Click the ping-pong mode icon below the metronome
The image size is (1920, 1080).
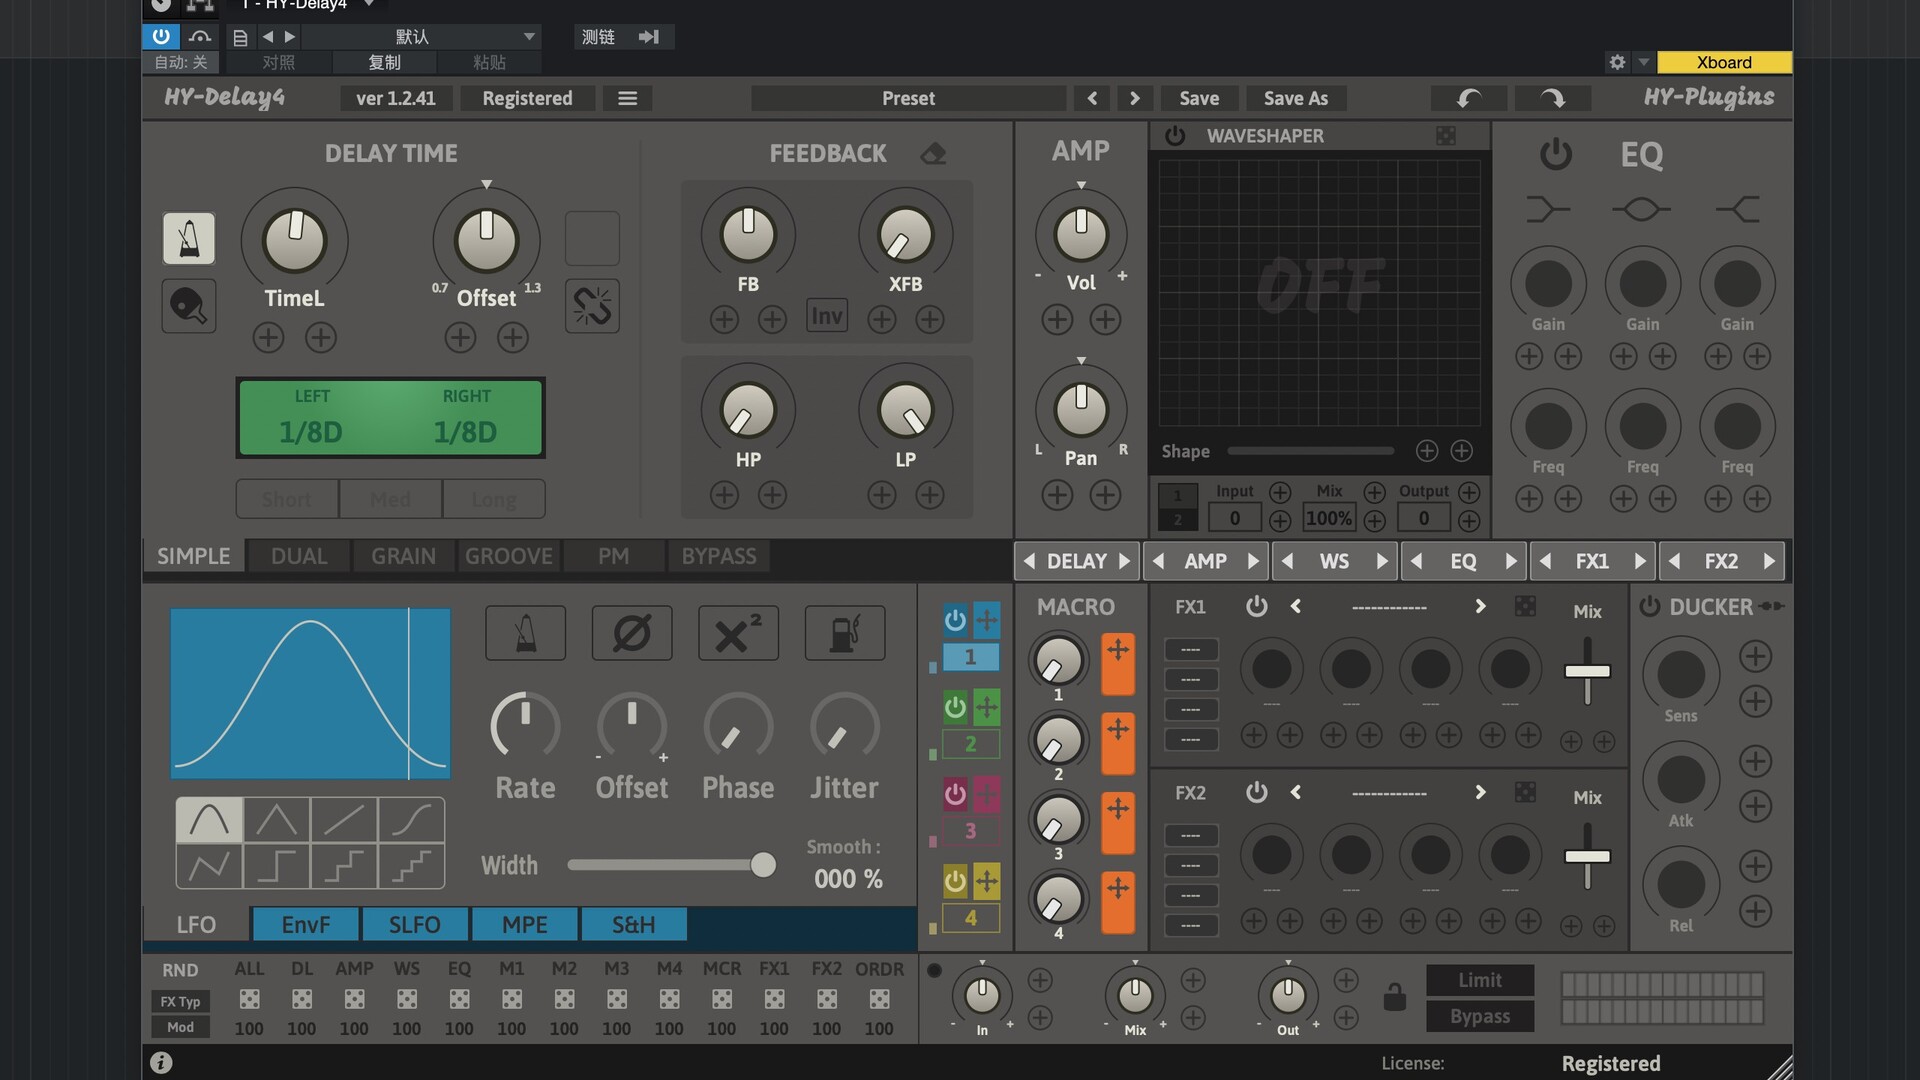188,306
